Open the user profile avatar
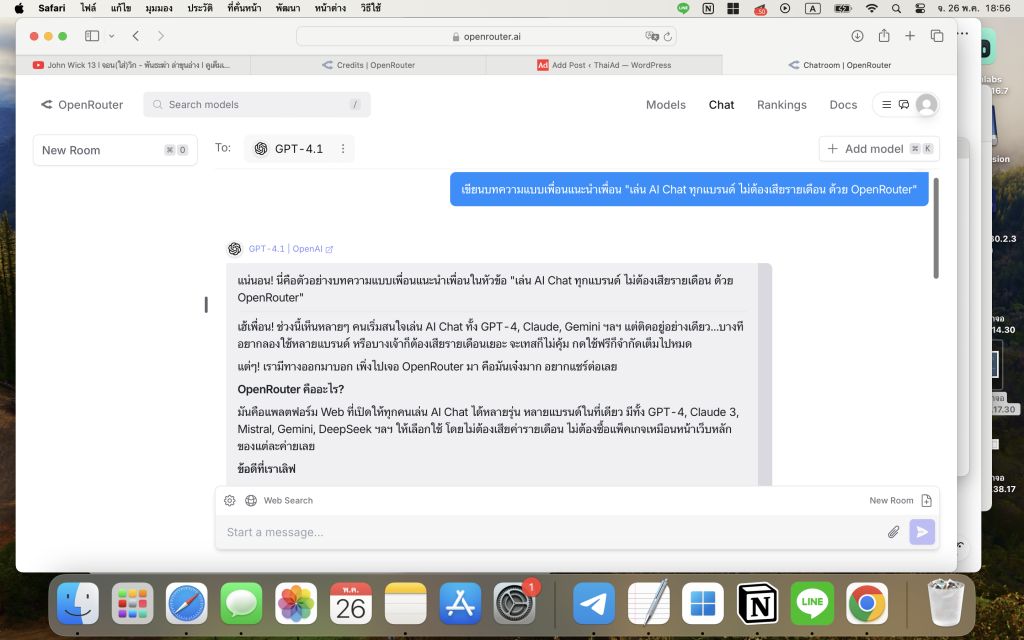Screen dimensions: 1024x640 (926, 104)
